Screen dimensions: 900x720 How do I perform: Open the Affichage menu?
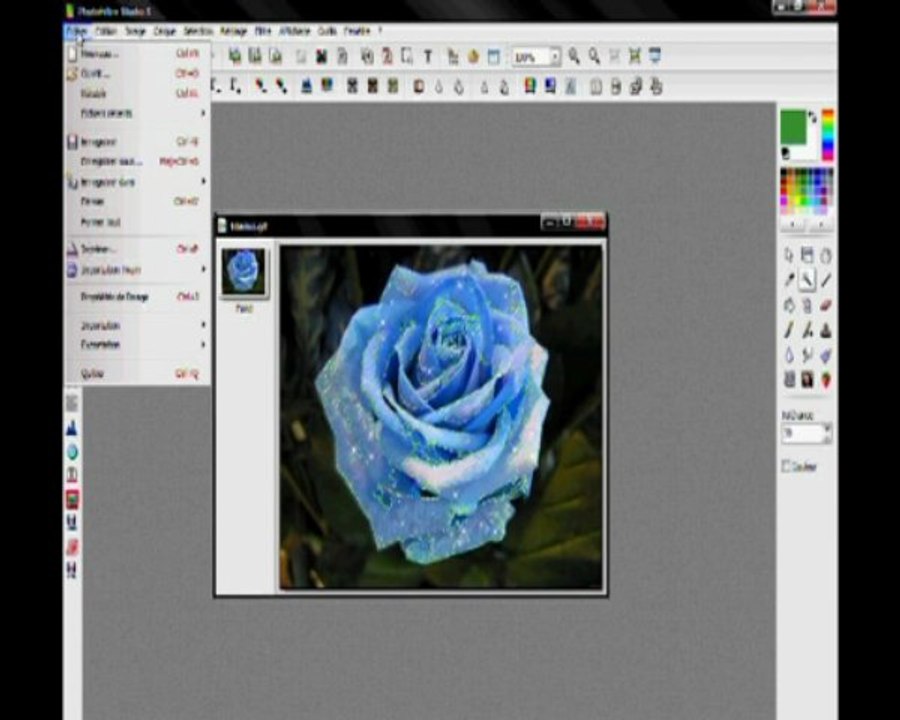pos(294,31)
